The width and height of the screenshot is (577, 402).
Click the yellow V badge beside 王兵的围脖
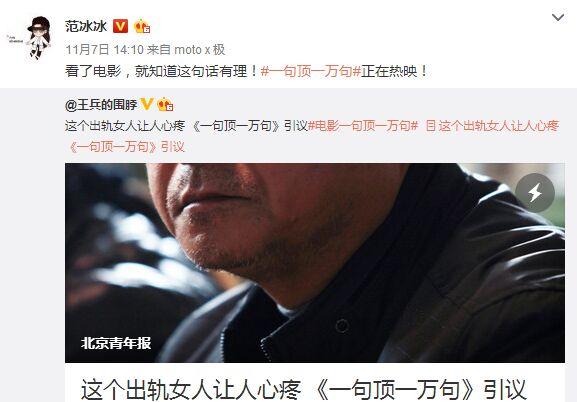point(146,105)
